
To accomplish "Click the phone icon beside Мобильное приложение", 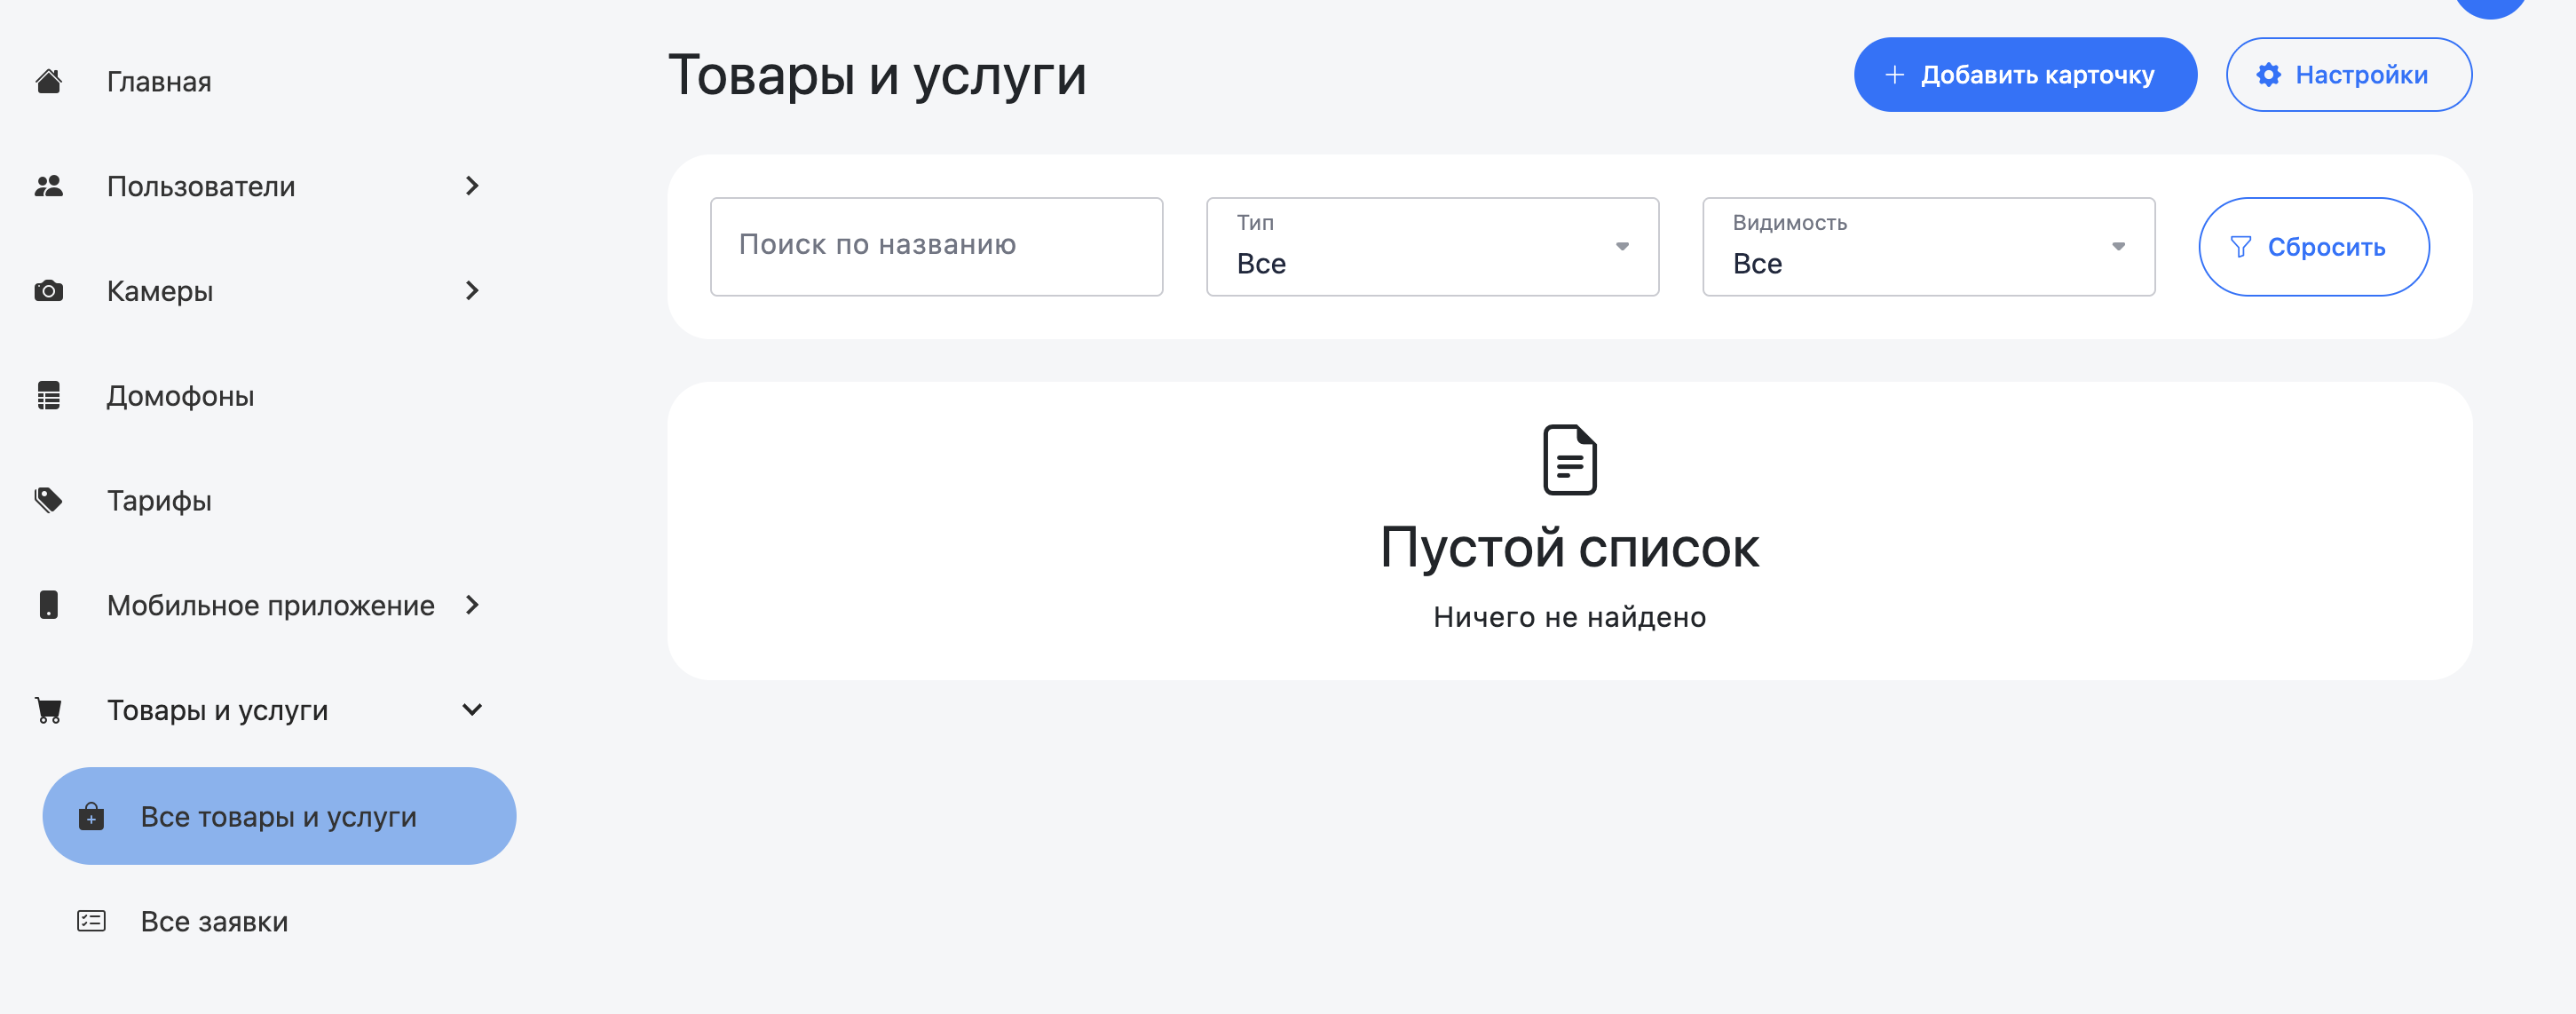I will click(x=48, y=605).
